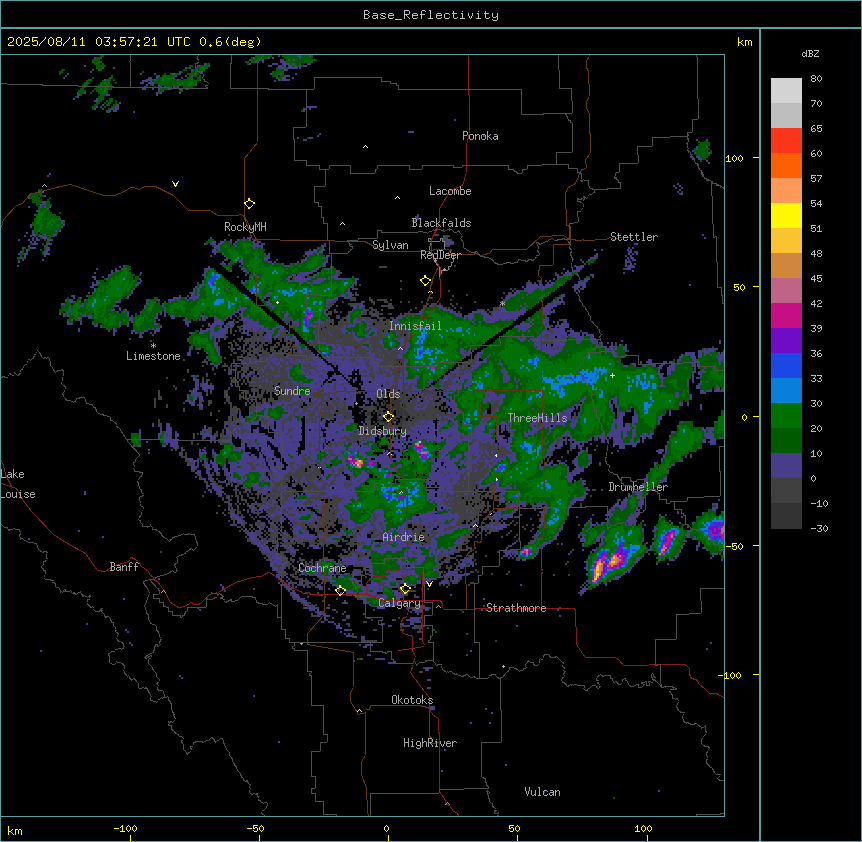Select the Olds label
The width and height of the screenshot is (862, 842).
pos(388,394)
